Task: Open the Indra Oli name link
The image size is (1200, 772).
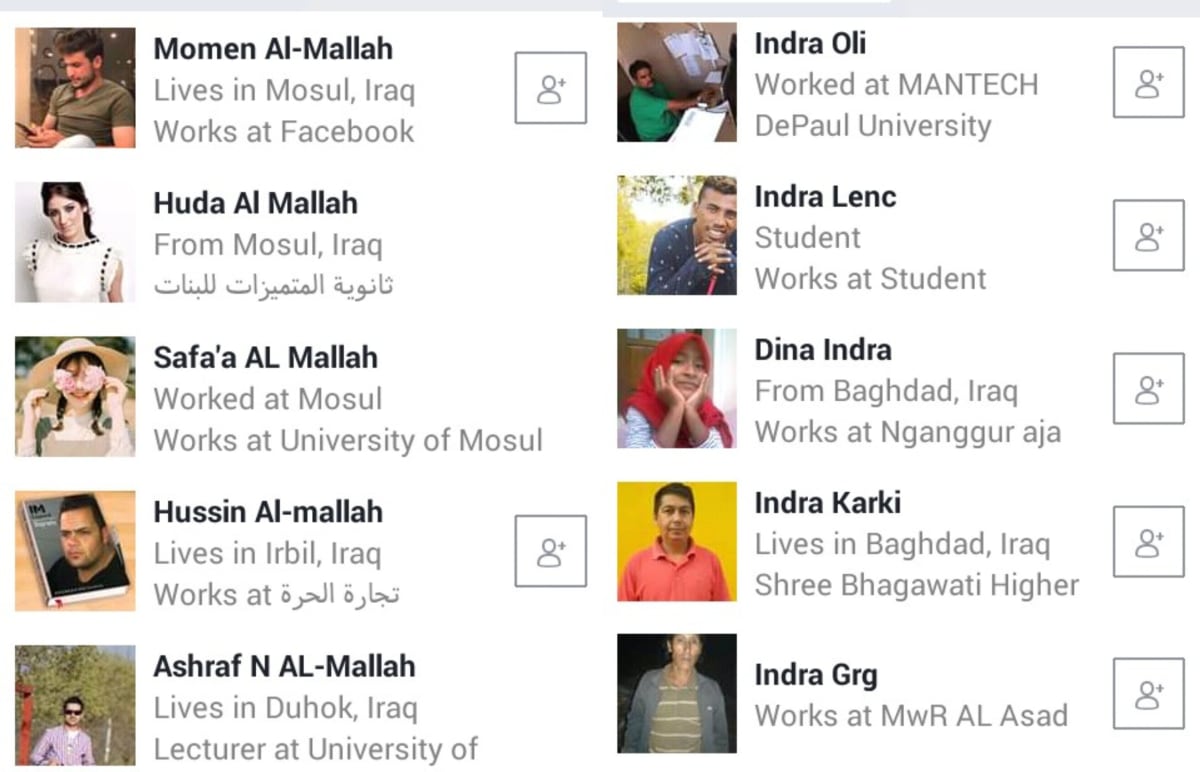Action: click(x=810, y=43)
